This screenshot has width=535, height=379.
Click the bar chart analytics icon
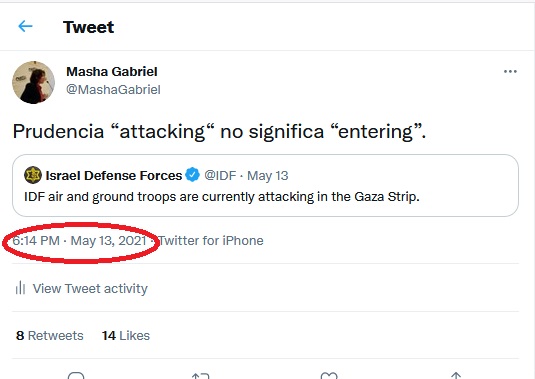20,288
